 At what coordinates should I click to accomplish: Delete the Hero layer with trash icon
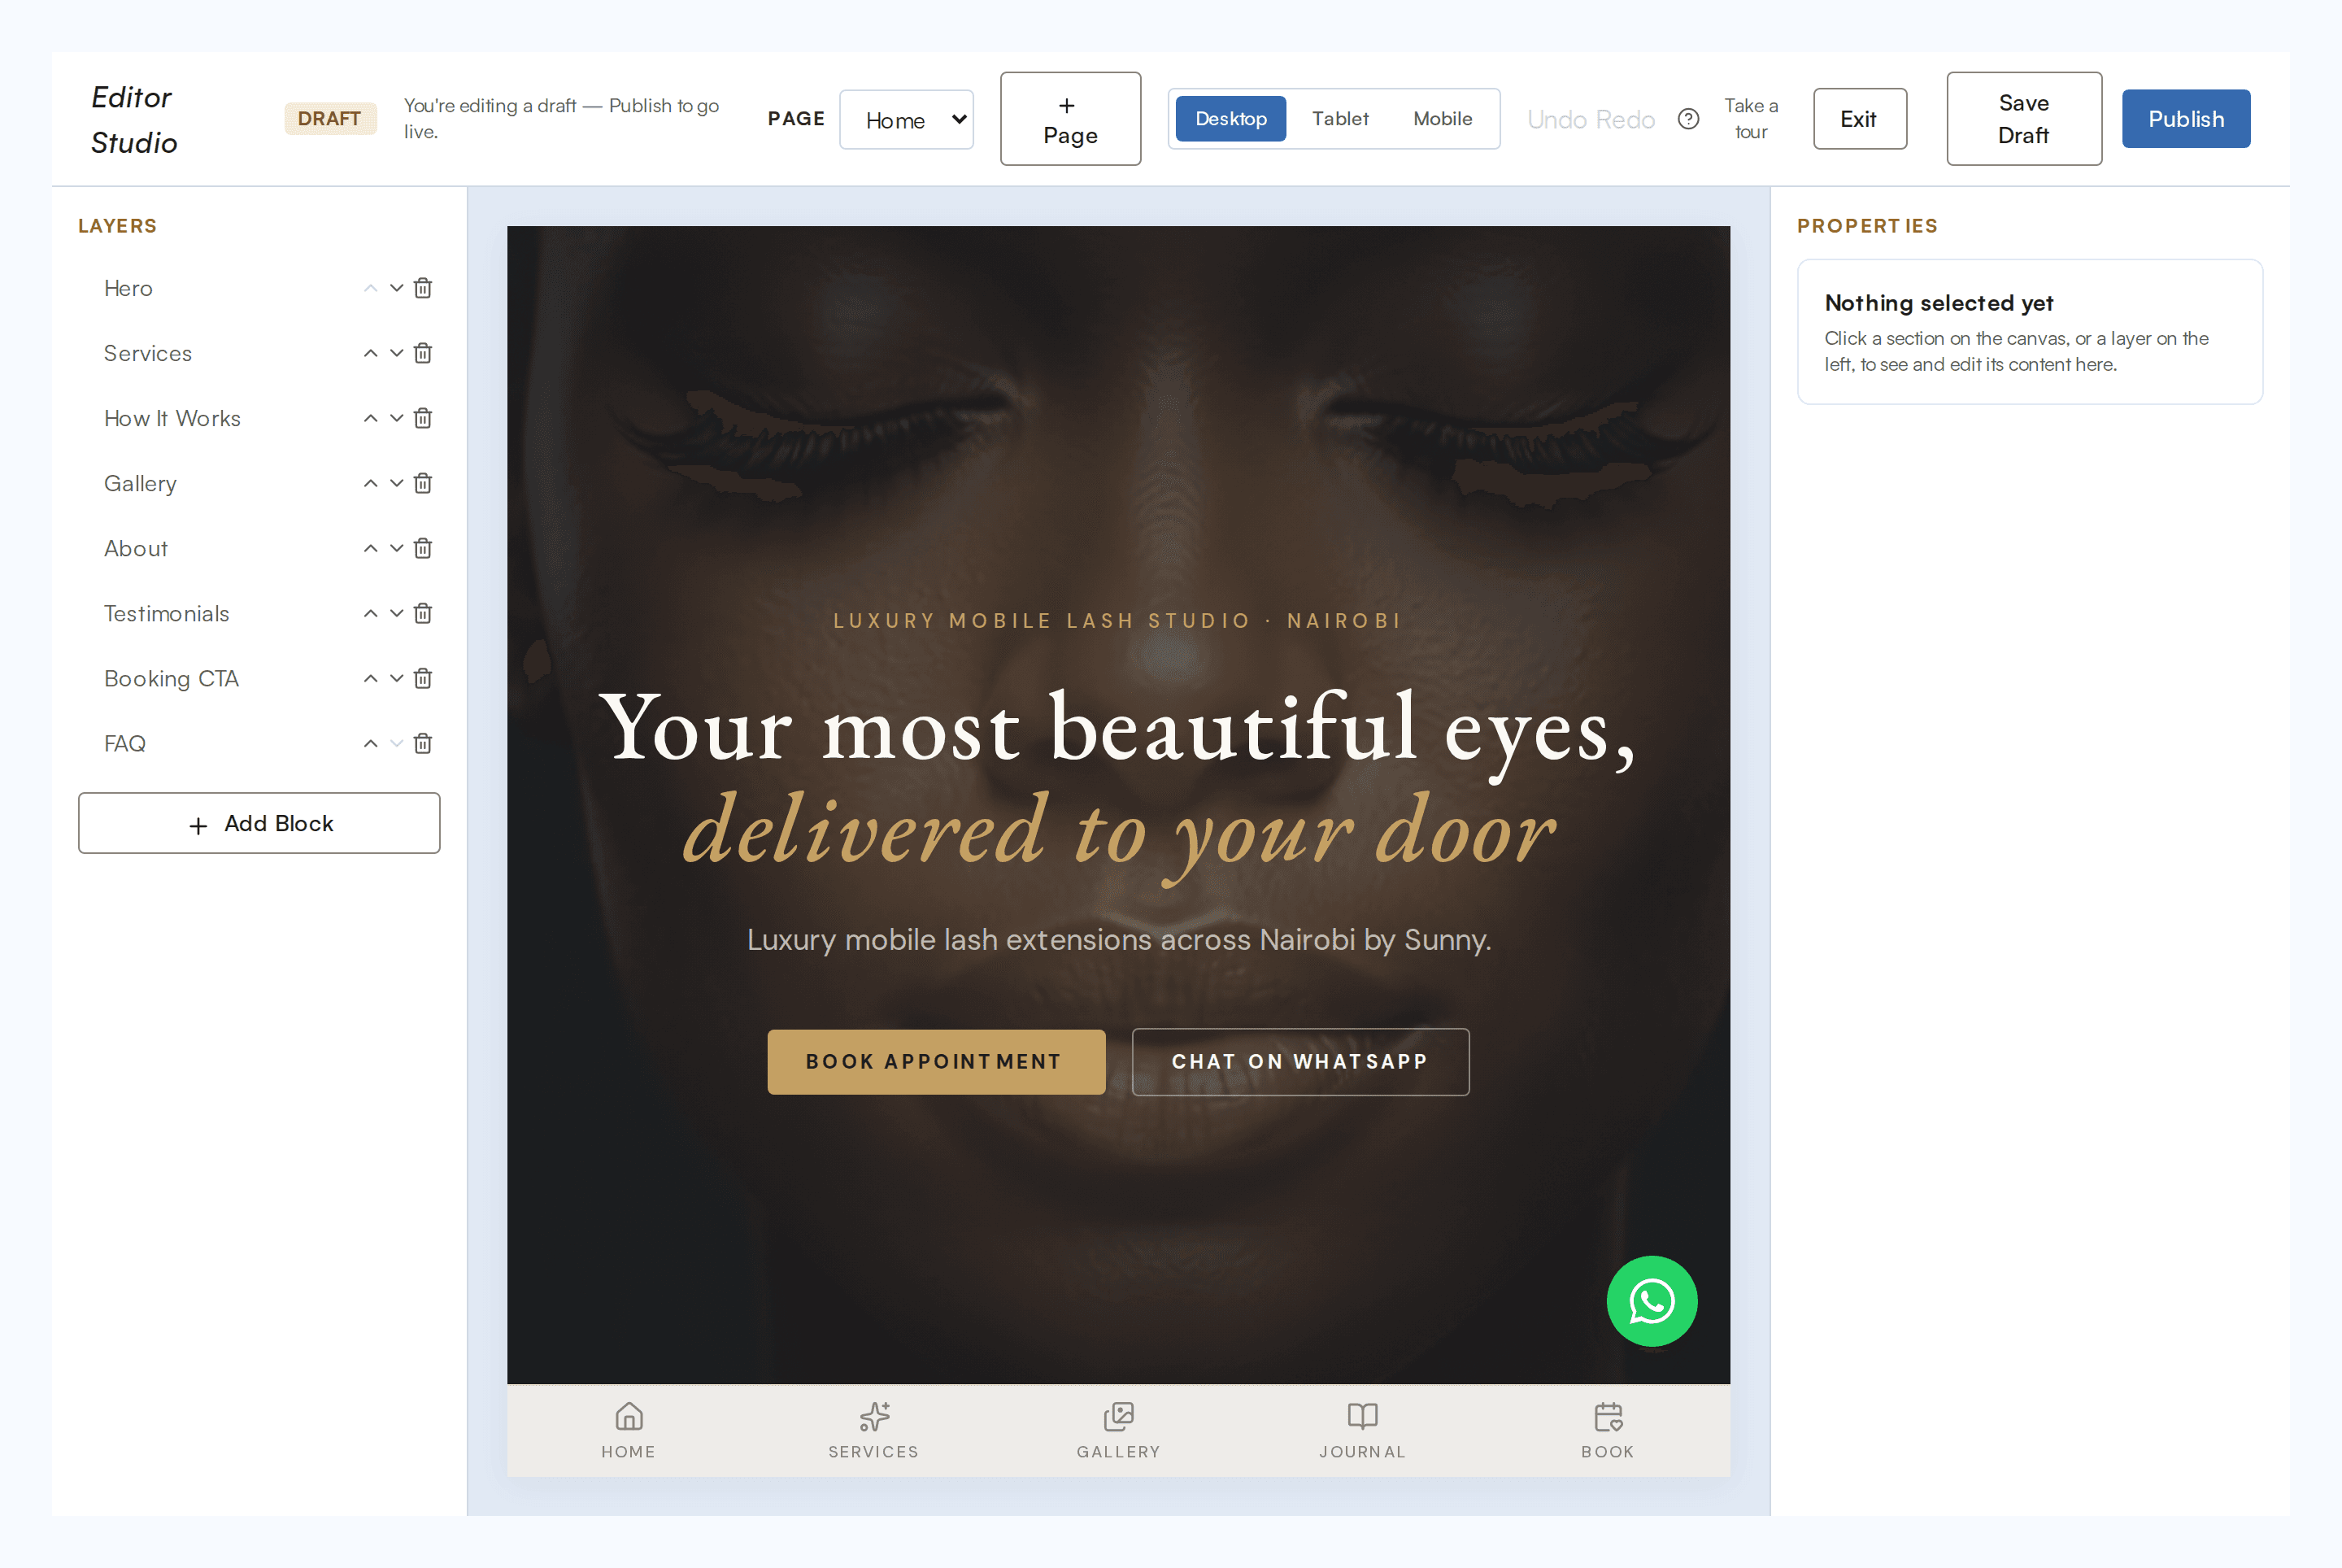423,288
